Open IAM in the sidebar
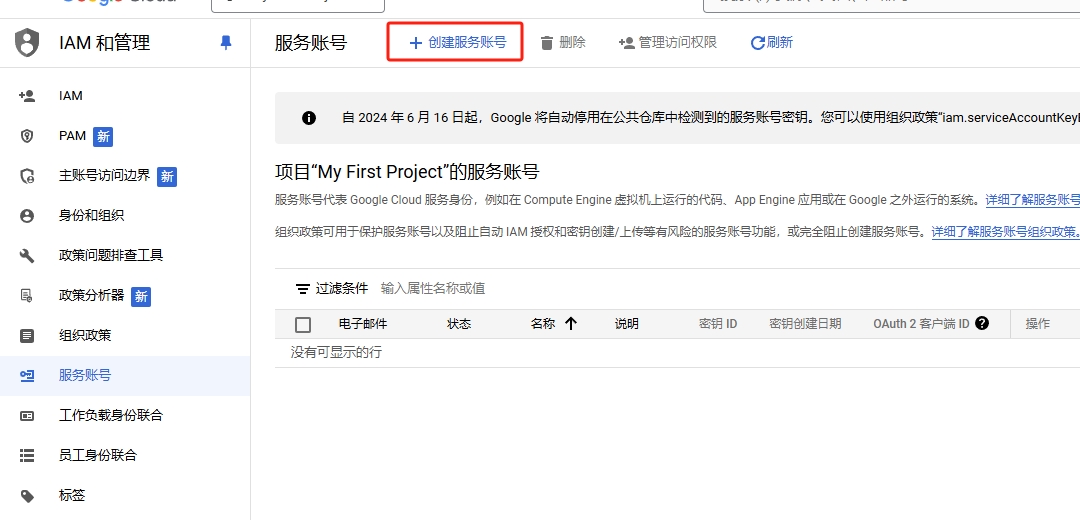The height and width of the screenshot is (520, 1080). tap(71, 96)
